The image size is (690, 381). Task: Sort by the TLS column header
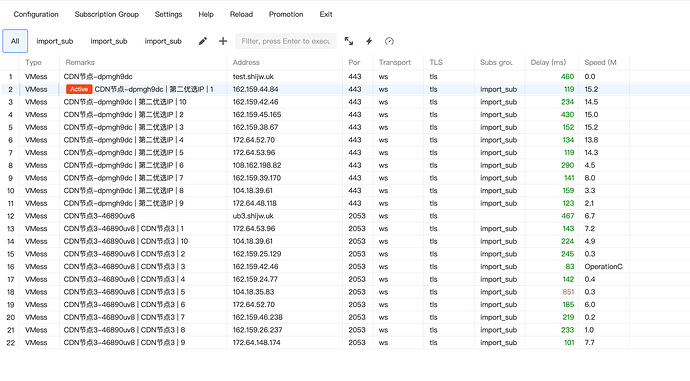point(449,62)
